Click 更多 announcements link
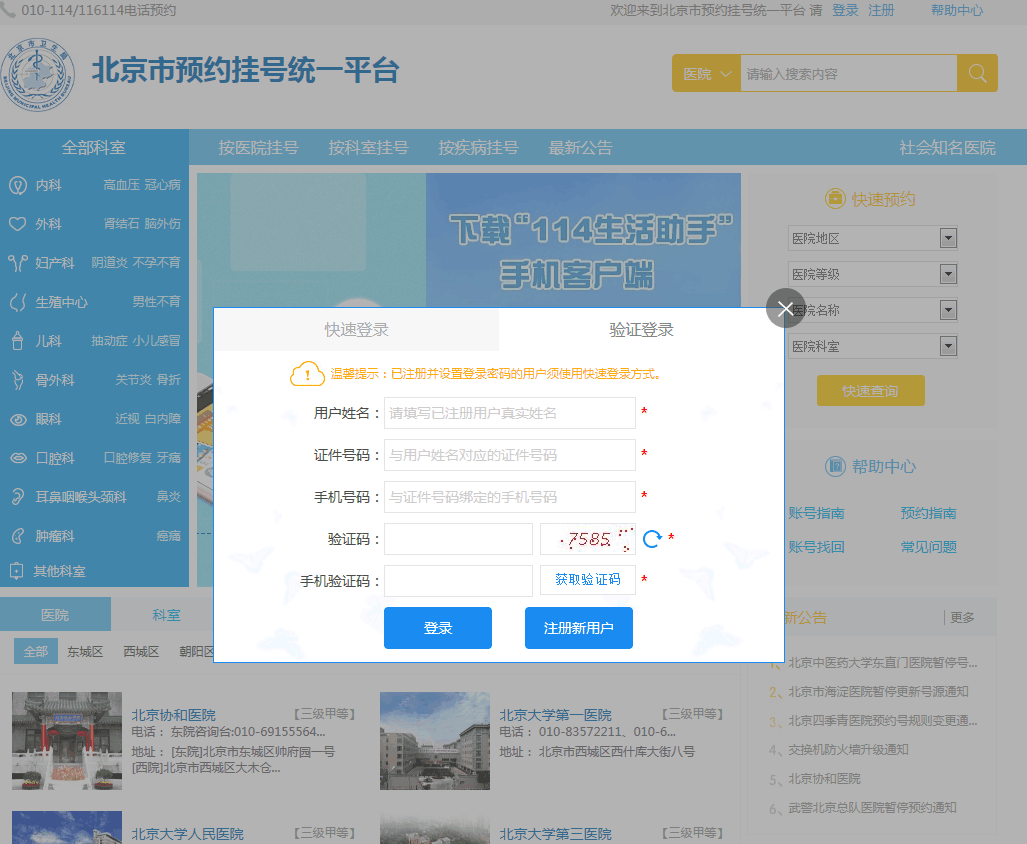The width and height of the screenshot is (1027, 844). point(962,617)
